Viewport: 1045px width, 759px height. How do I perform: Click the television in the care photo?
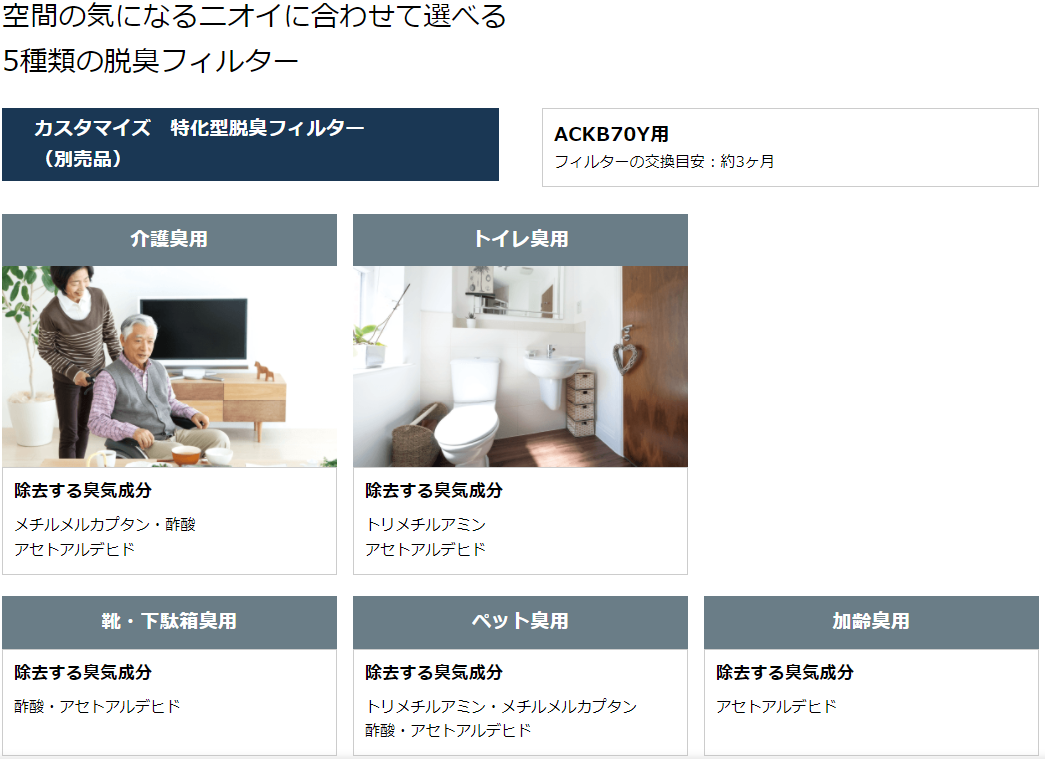click(x=193, y=336)
